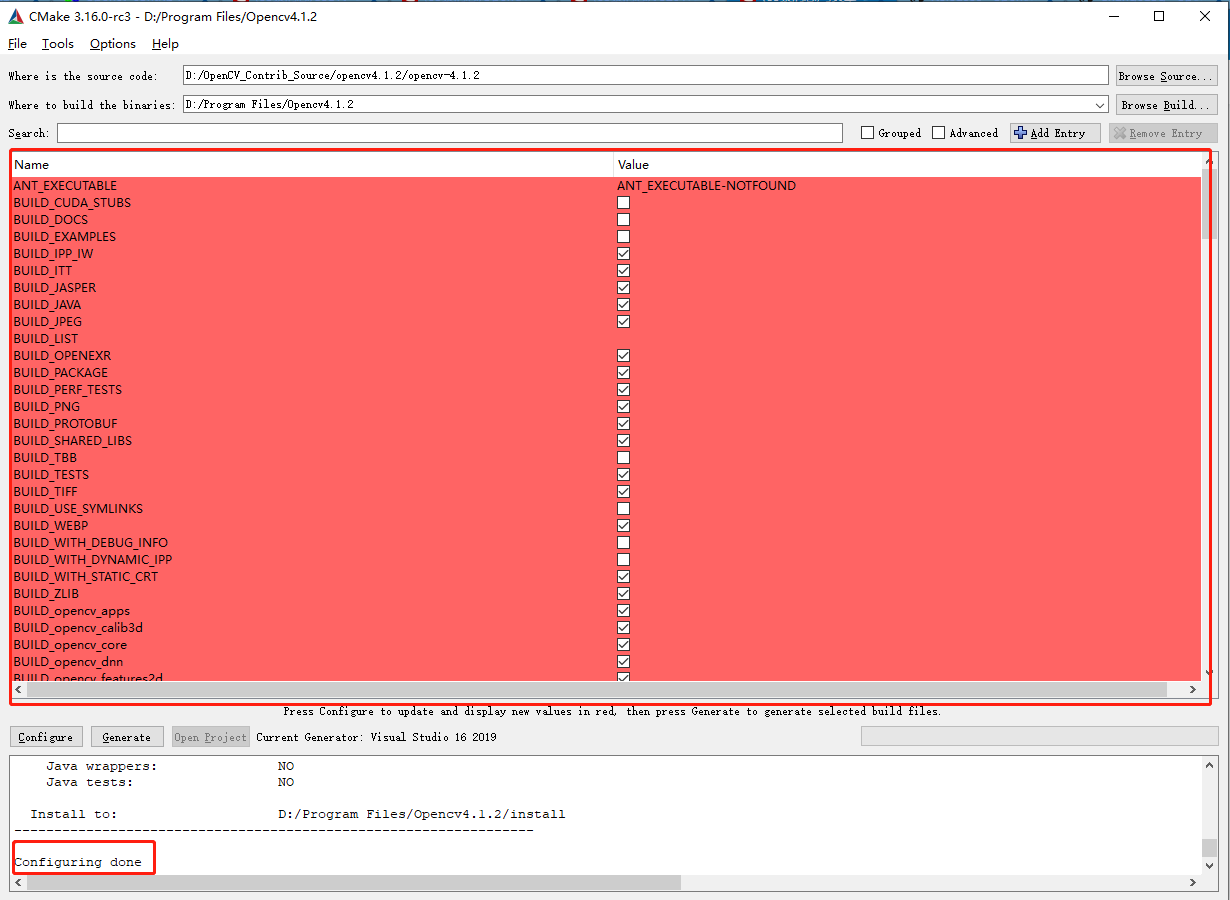1230x900 pixels.
Task: Open the Tools menu
Action: [57, 44]
